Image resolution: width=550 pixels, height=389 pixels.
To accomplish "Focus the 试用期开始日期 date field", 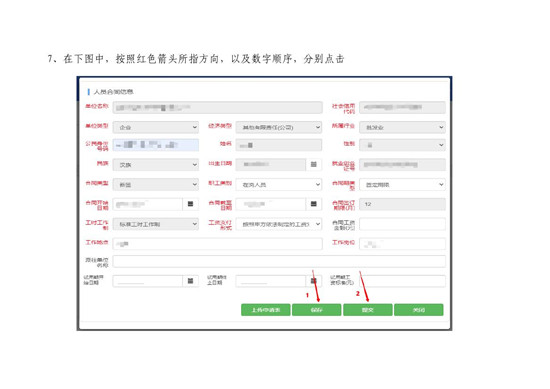I will coord(148,281).
